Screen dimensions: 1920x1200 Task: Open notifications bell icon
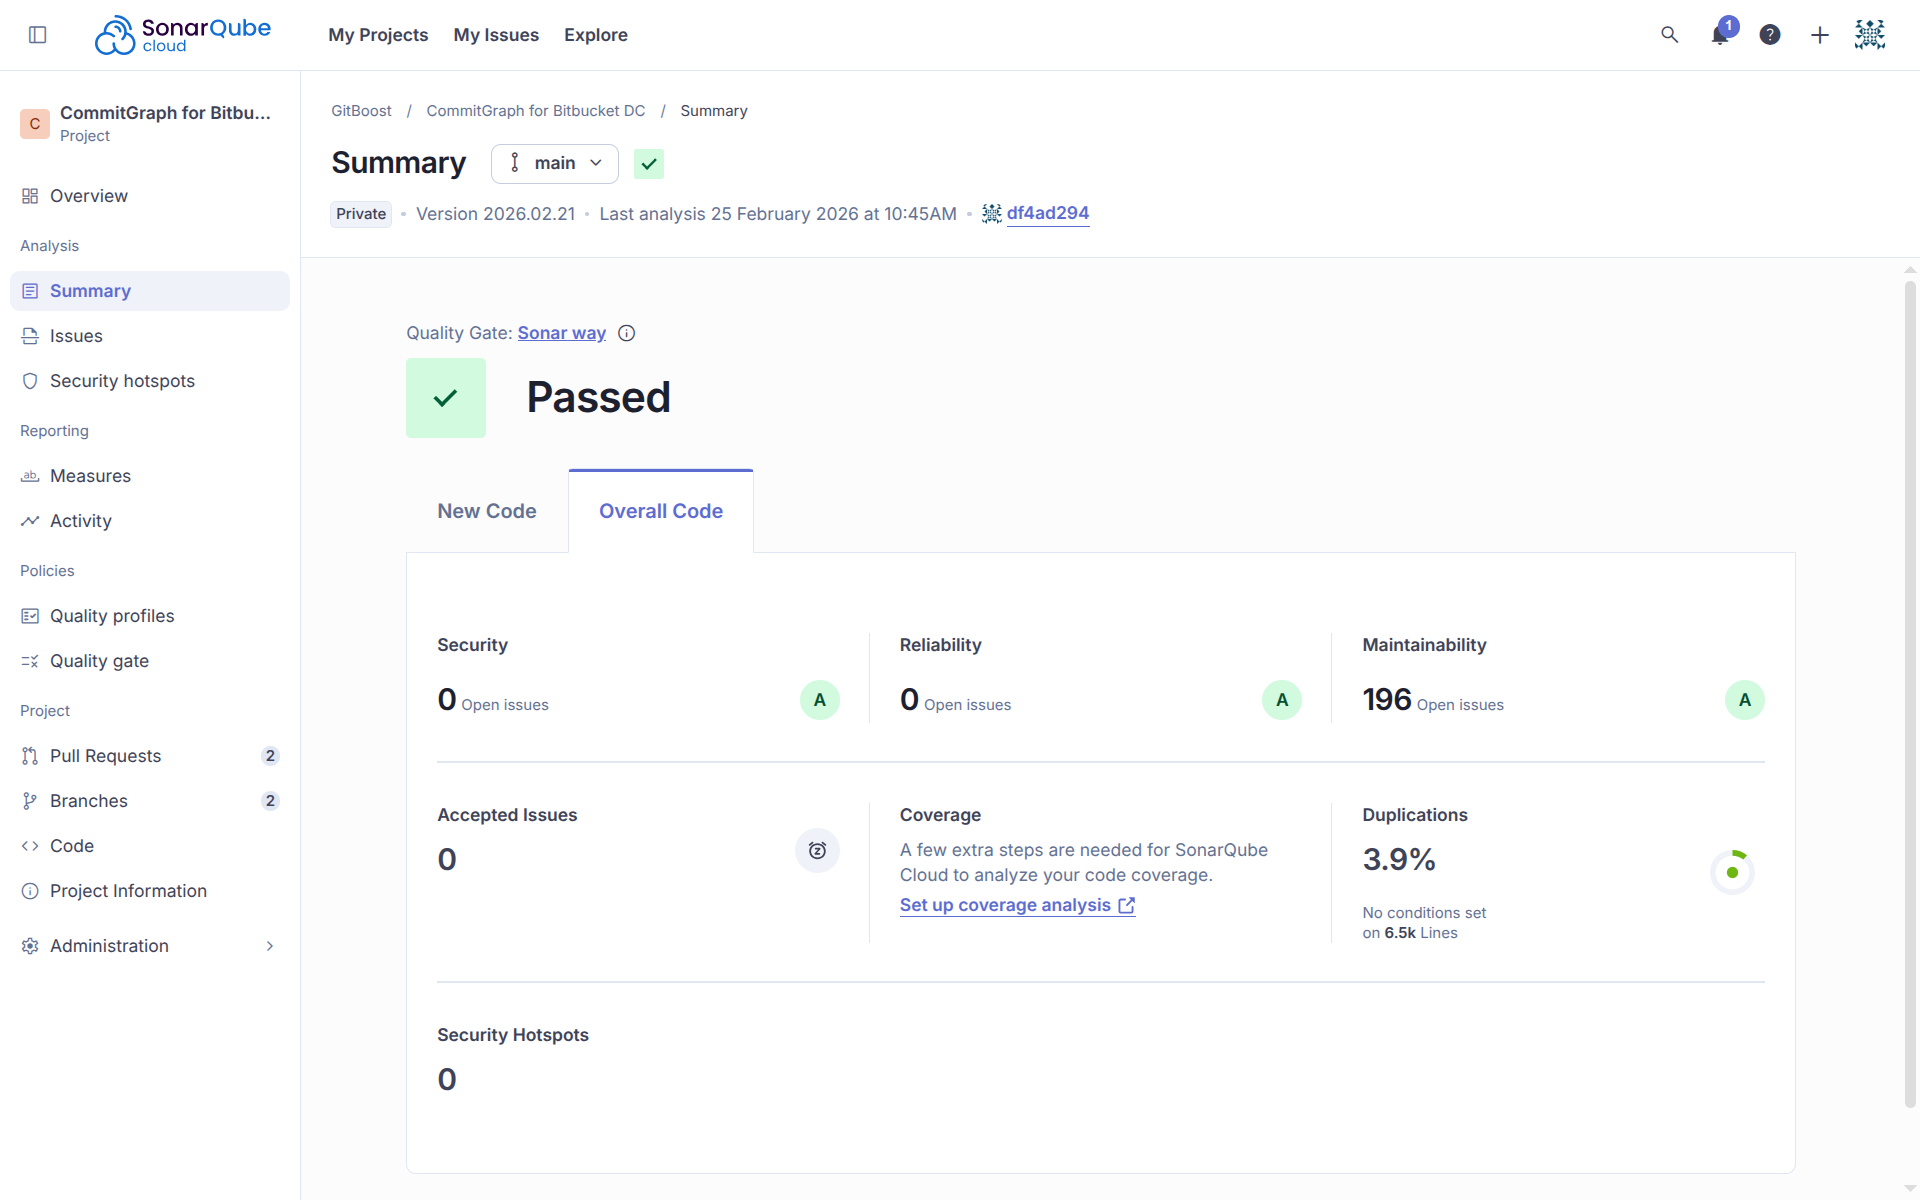pos(1720,35)
